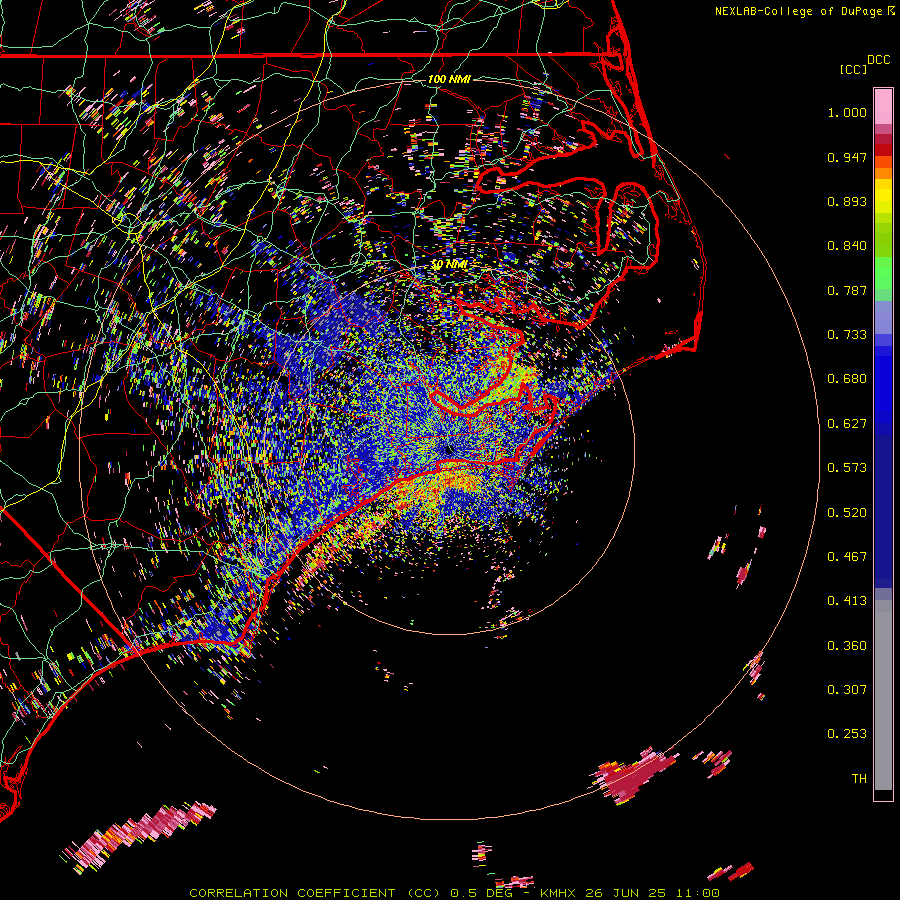Screen dimensions: 900x900
Task: Select the 0.573 scale value
Action: coord(847,468)
